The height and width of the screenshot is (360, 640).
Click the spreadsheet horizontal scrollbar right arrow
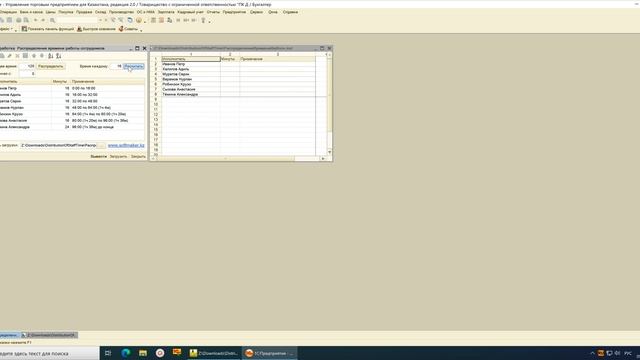[323, 158]
